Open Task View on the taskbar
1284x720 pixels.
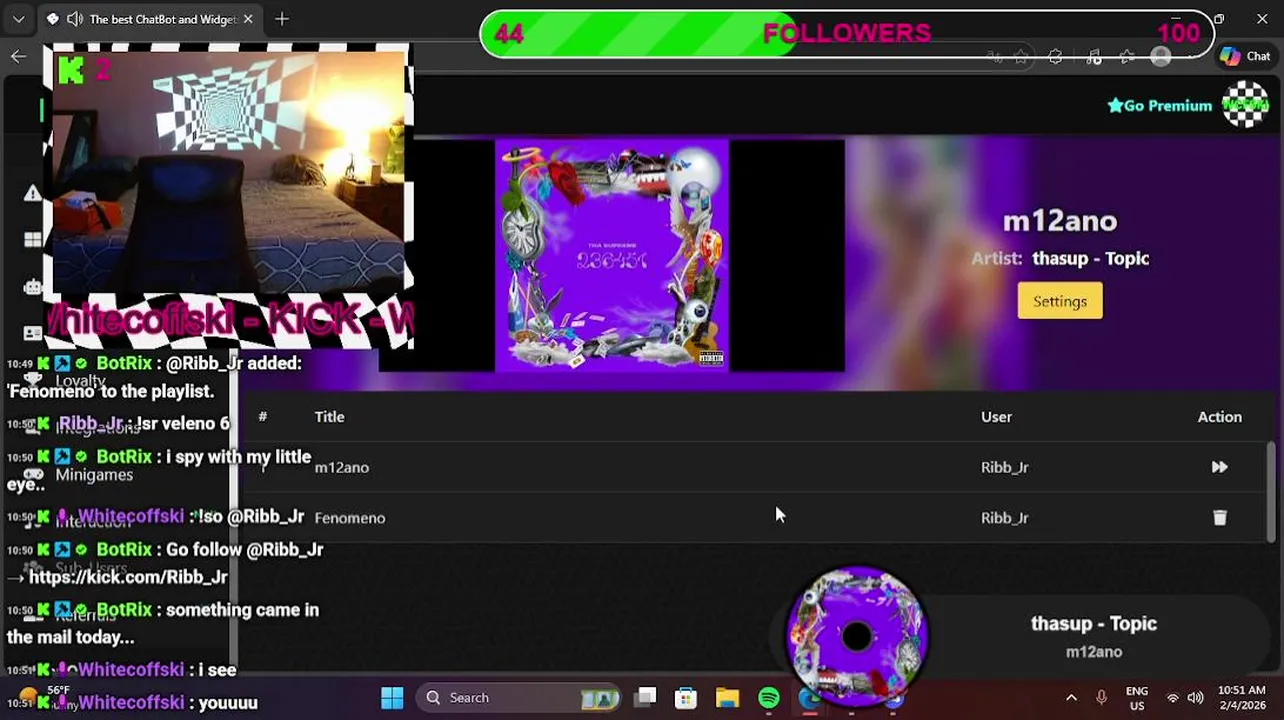click(x=646, y=698)
